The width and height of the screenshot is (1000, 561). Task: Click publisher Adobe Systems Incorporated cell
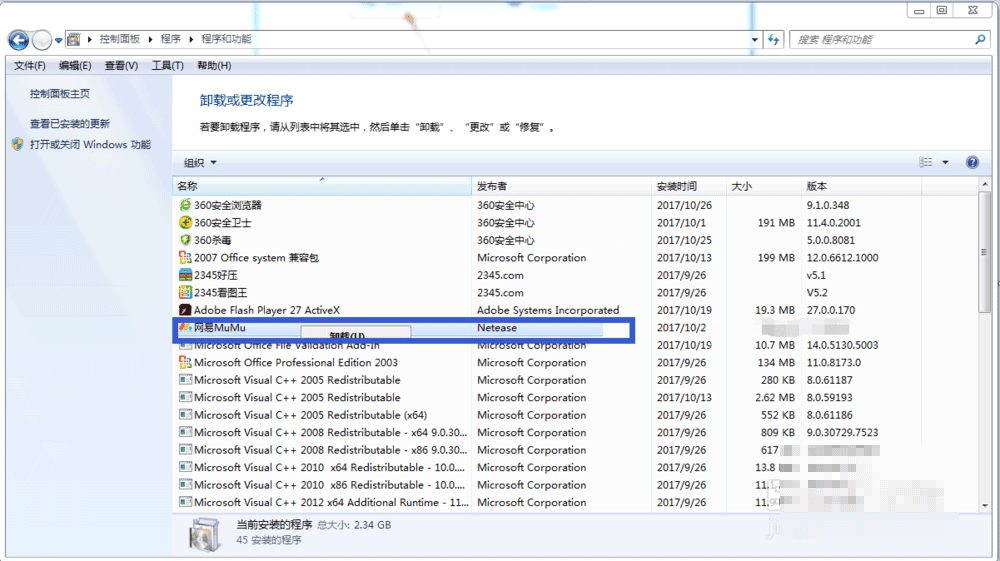click(x=548, y=310)
